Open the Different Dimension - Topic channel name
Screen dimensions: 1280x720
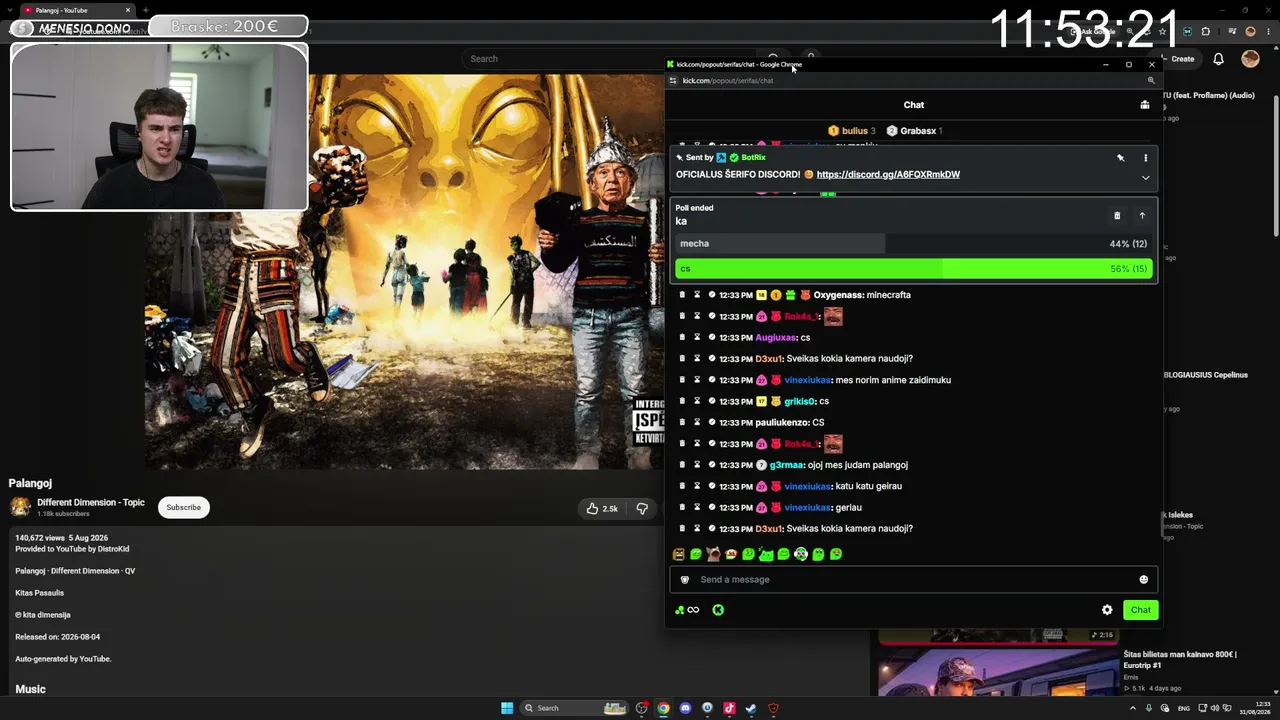pos(91,502)
